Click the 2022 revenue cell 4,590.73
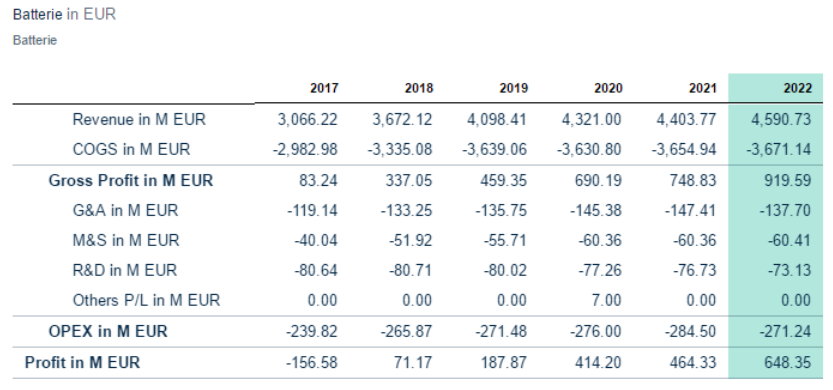This screenshot has height=390, width=833. coord(781,119)
